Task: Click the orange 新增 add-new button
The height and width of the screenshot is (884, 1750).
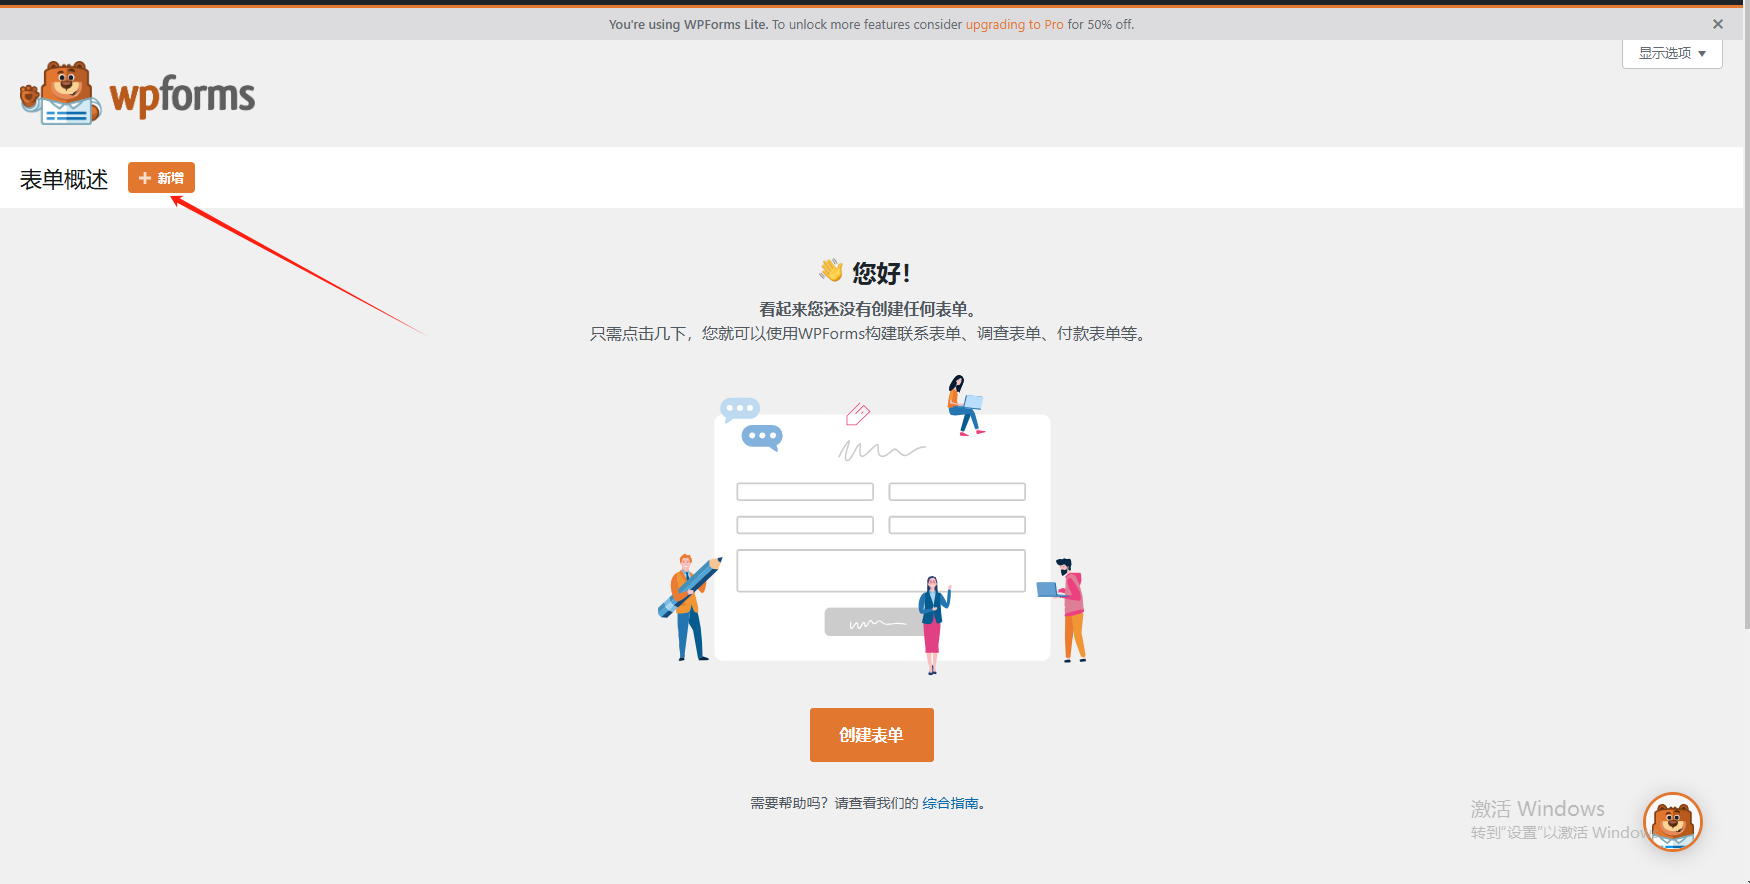Action: (x=161, y=178)
